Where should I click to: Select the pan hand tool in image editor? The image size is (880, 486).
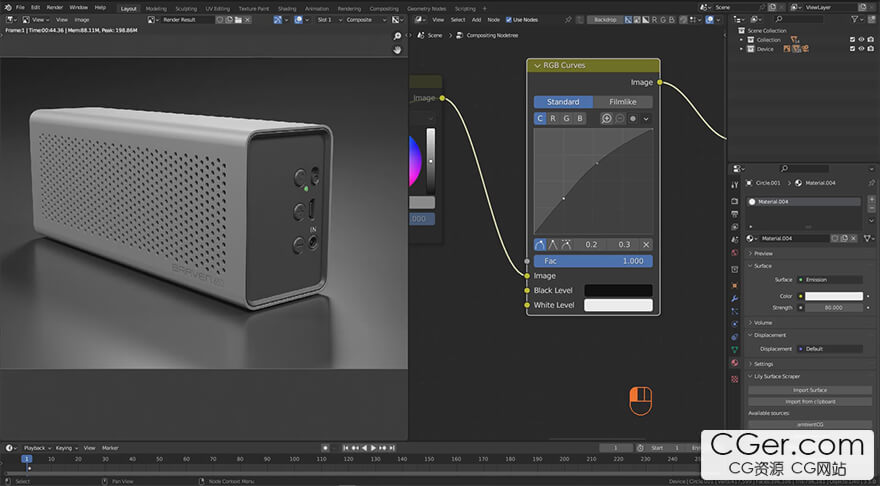point(397,50)
